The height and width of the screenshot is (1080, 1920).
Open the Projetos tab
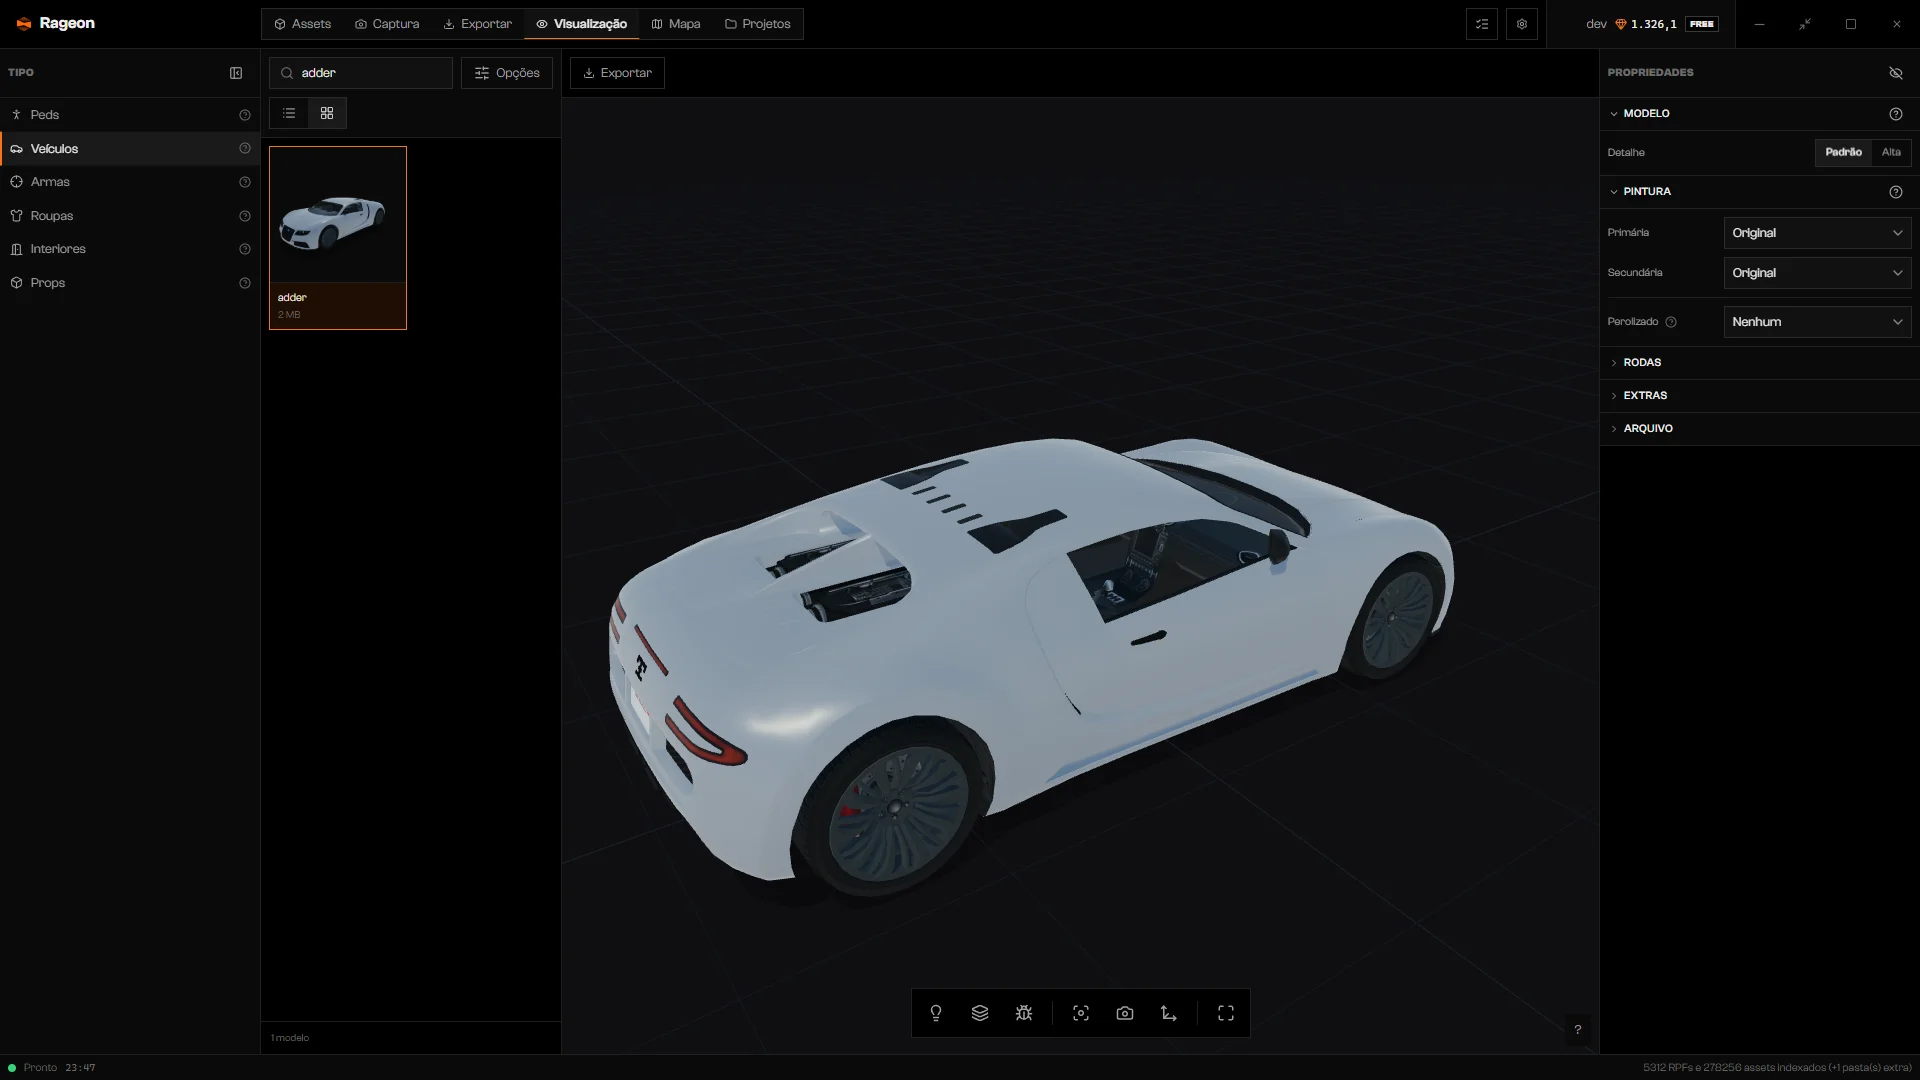click(x=758, y=24)
